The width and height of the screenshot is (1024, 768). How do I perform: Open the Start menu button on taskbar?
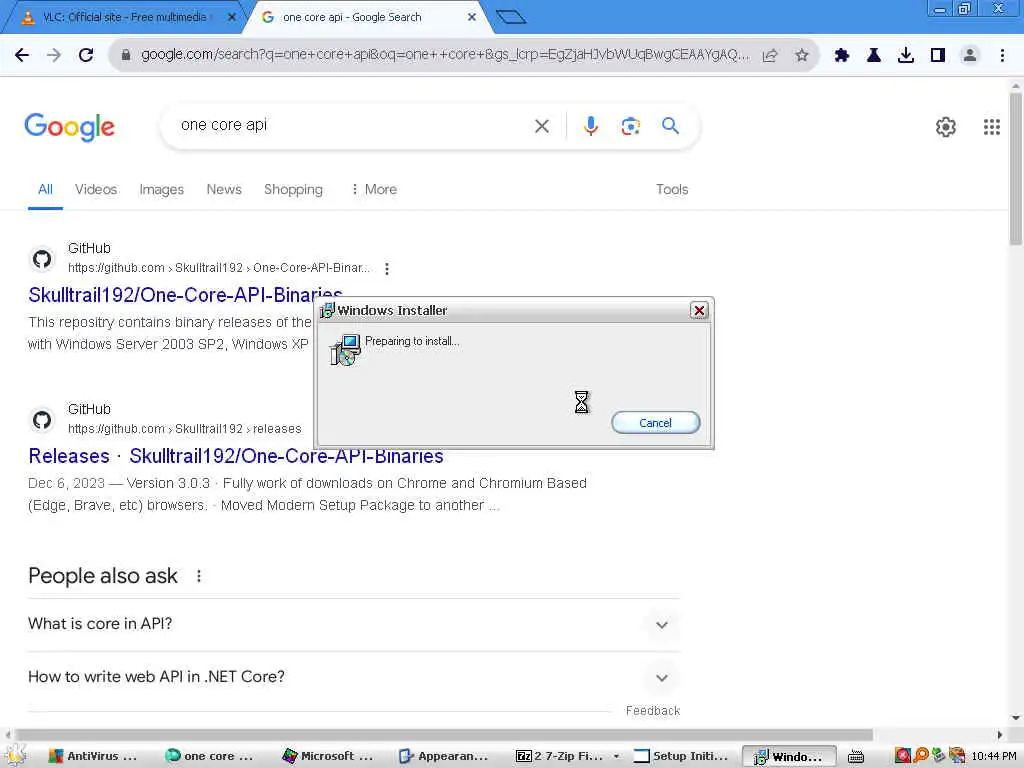[14, 755]
